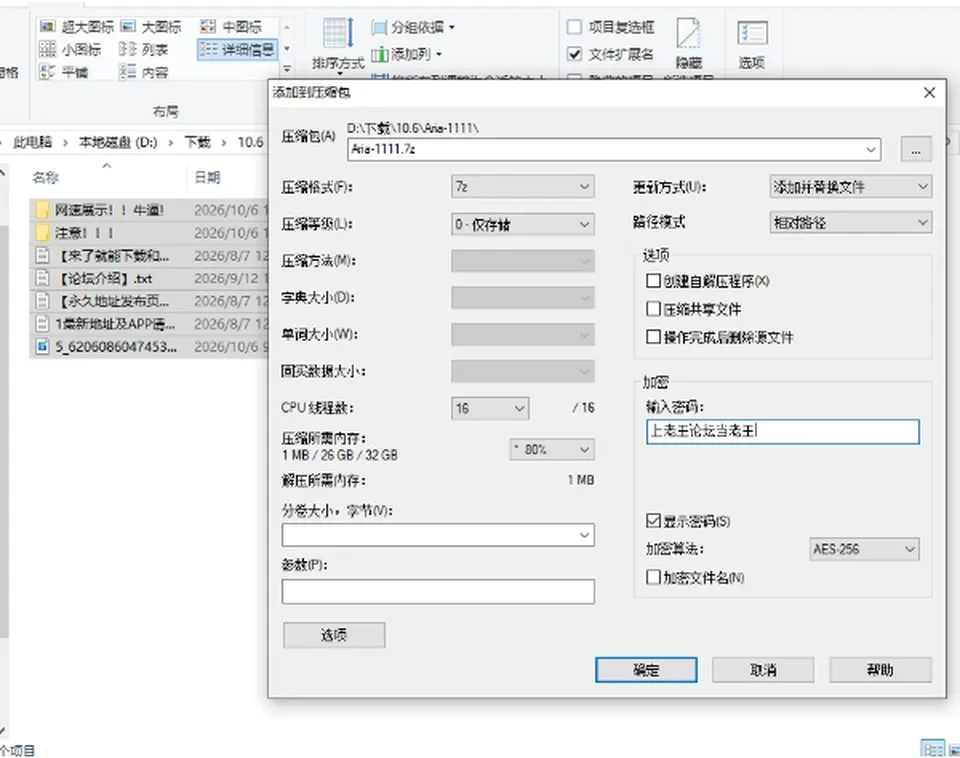Uncheck 文件扩展名 checkbox in Explorer ribbon
The width and height of the screenshot is (960, 758).
coord(574,54)
